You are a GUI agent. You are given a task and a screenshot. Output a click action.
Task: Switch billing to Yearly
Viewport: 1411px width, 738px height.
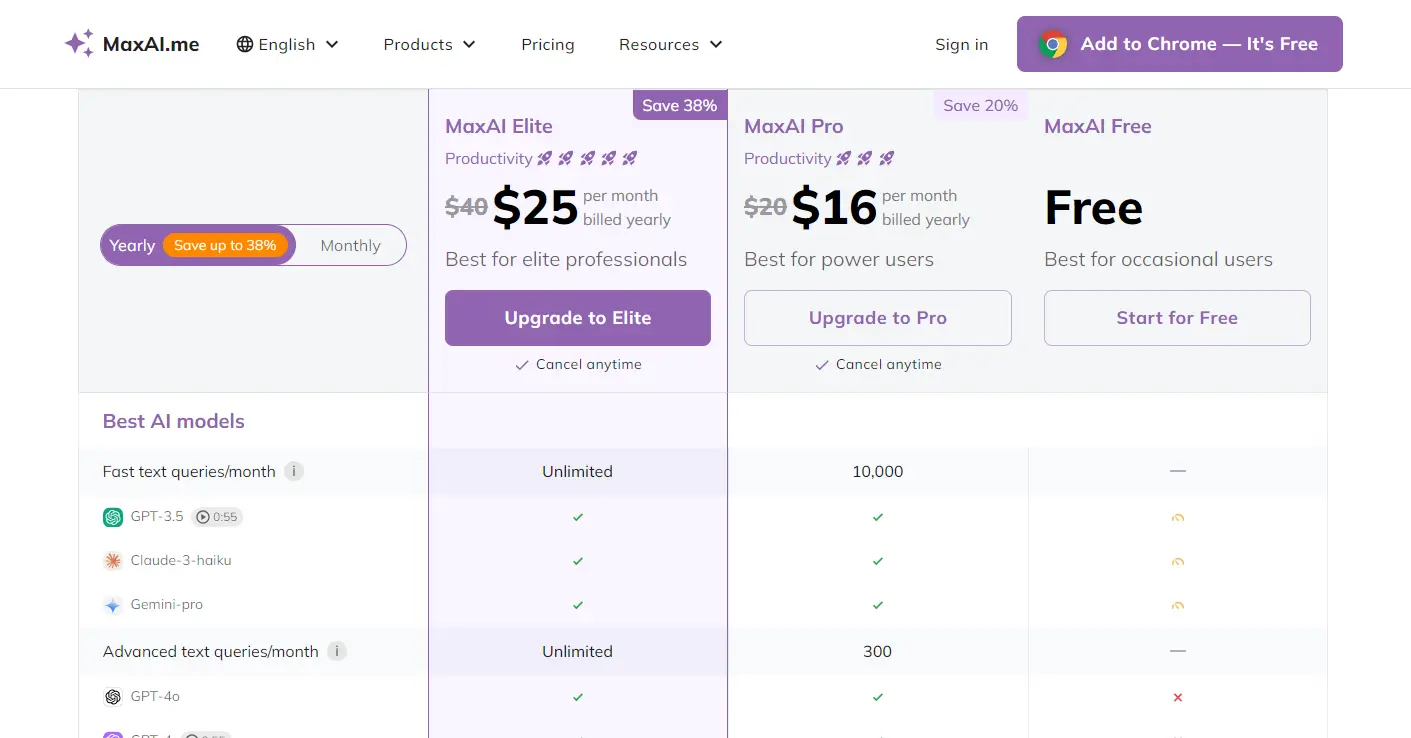198,245
